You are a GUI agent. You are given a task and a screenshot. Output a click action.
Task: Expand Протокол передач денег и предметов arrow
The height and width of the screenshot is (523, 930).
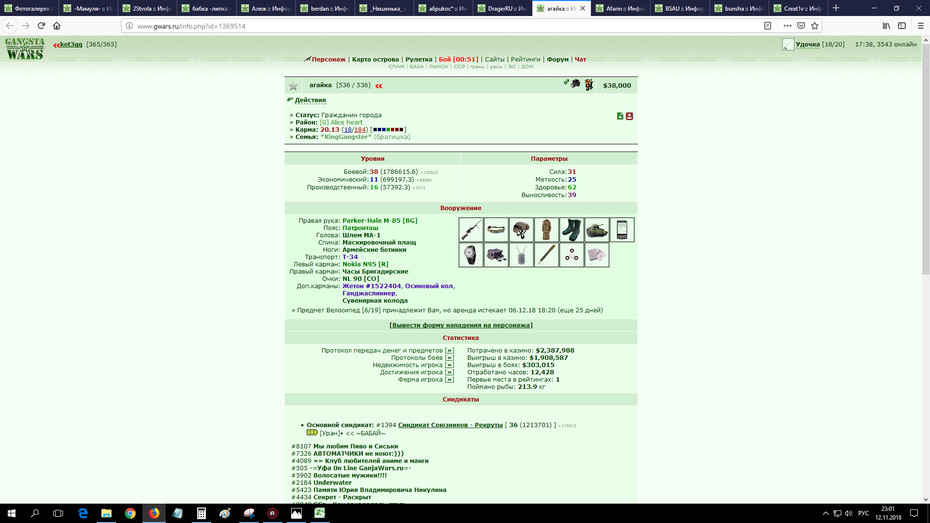[449, 350]
